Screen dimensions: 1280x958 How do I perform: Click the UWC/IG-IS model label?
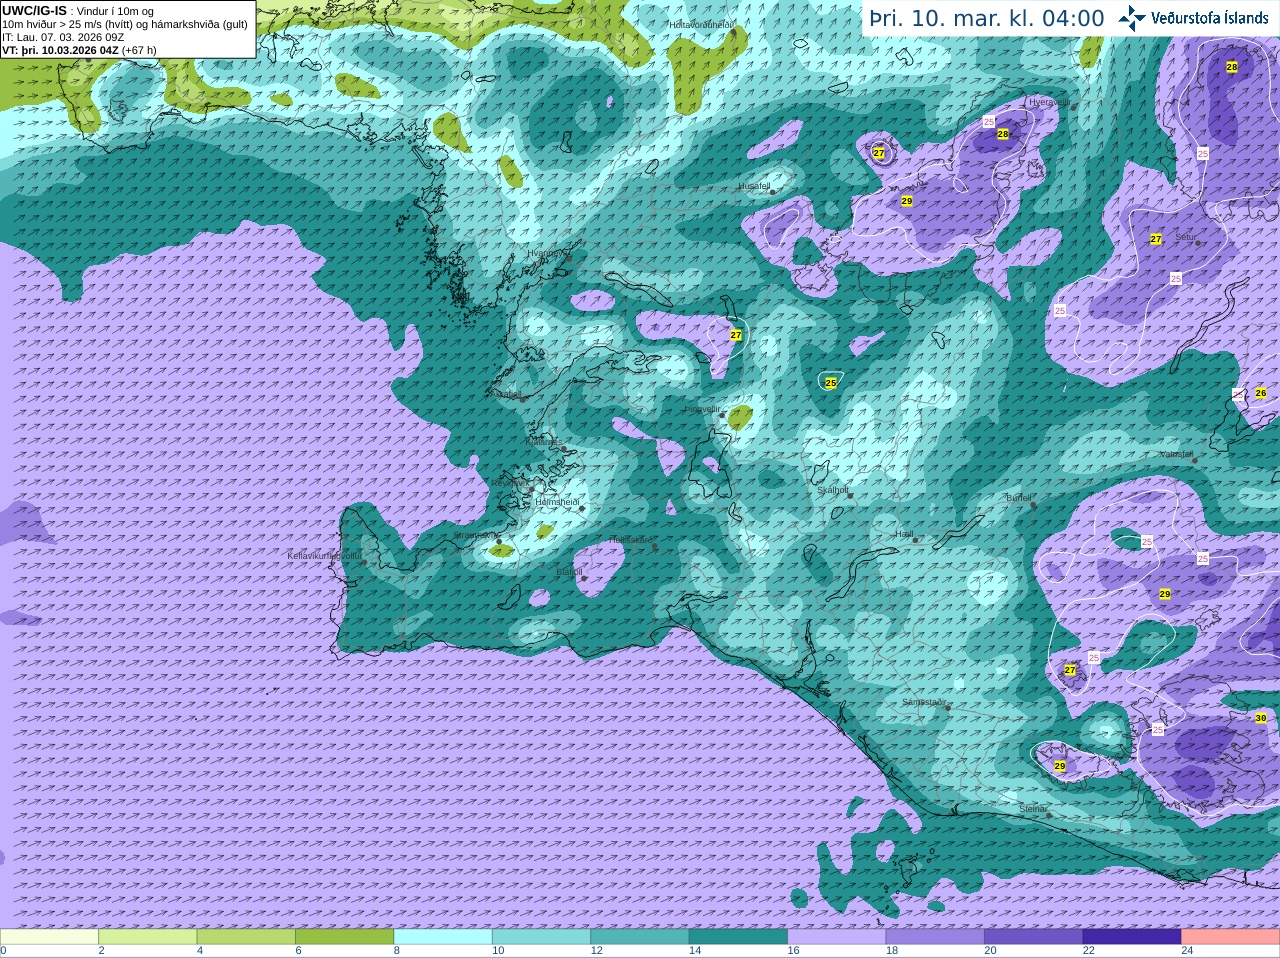[x=35, y=10]
